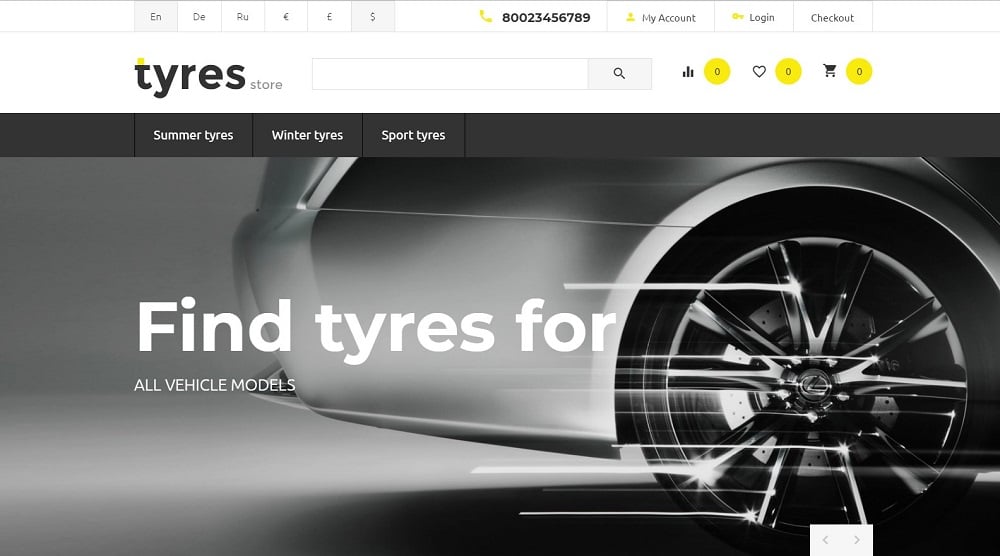
Task: Focus the product search field
Action: coord(450,74)
